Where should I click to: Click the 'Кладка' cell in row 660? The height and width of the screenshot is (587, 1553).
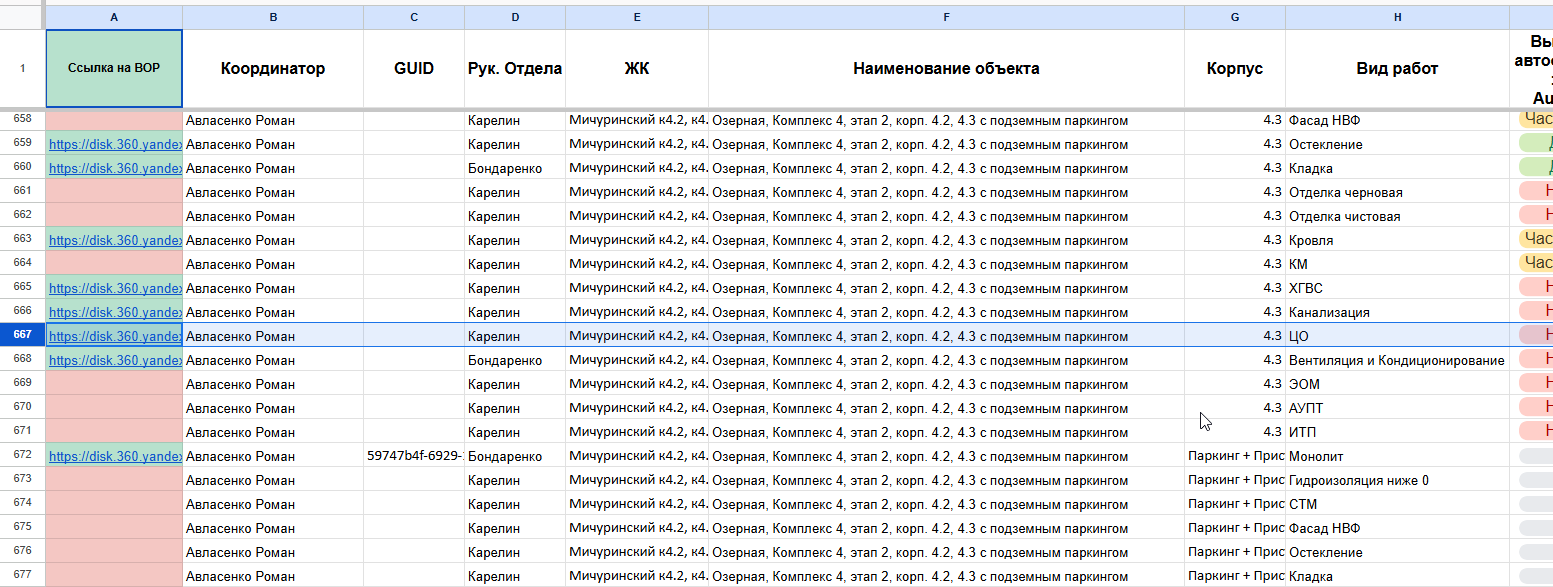point(1398,168)
